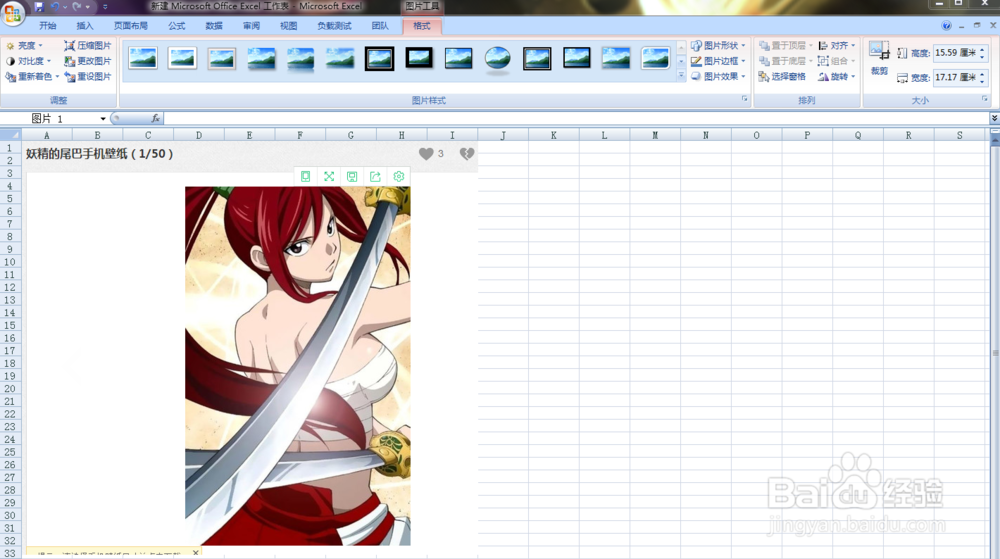Image resolution: width=1000 pixels, height=559 pixels.
Task: Open the 图片形状 picture shape dropdown
Action: tap(718, 46)
